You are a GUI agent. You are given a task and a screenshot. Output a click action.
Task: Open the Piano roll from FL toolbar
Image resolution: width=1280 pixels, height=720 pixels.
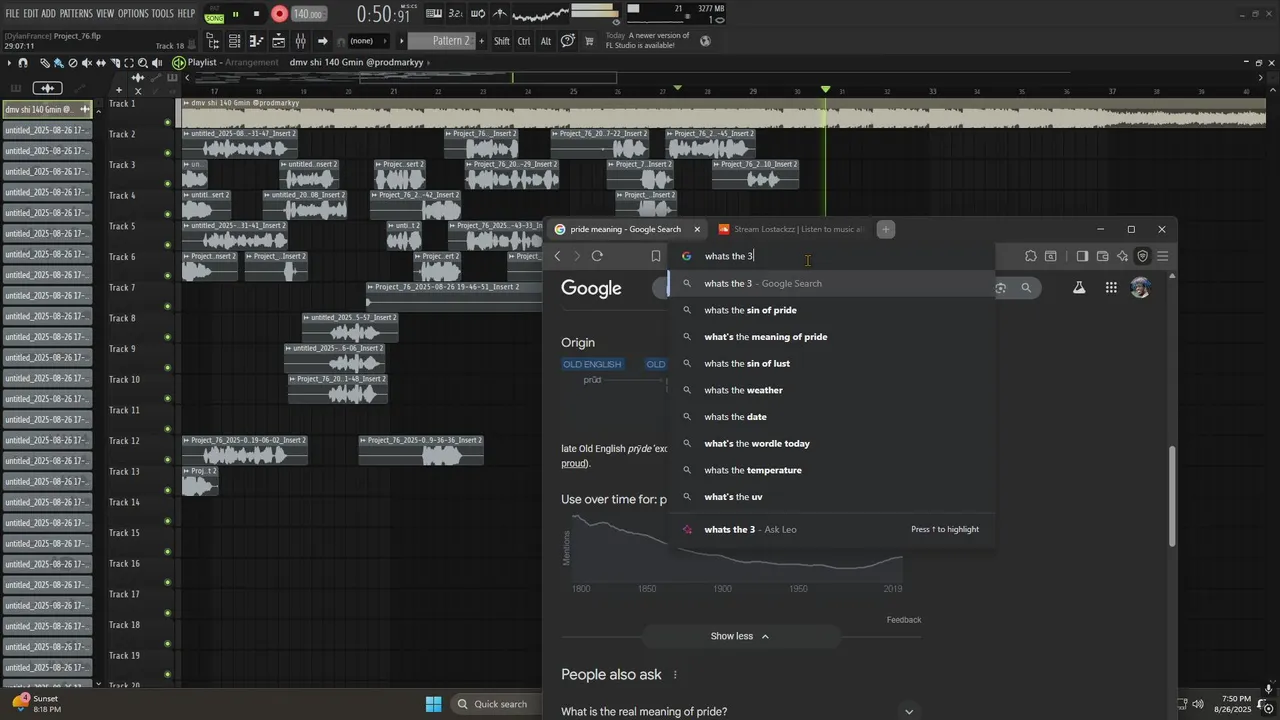(256, 41)
